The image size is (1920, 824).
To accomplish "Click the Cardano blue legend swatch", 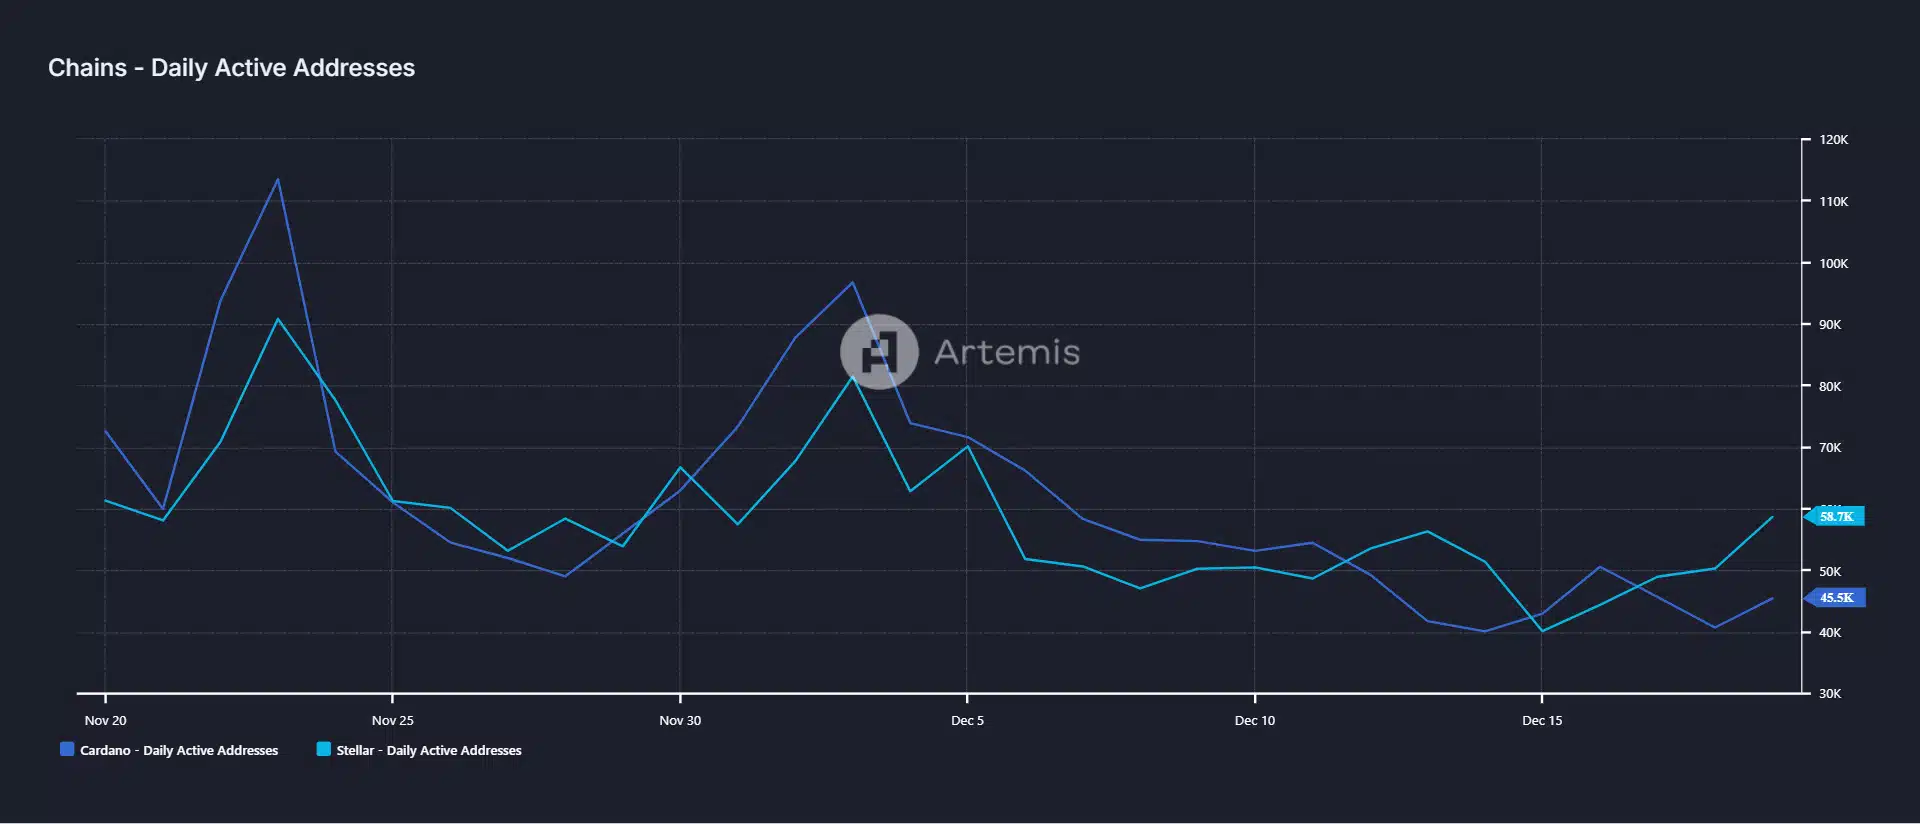I will pos(67,749).
